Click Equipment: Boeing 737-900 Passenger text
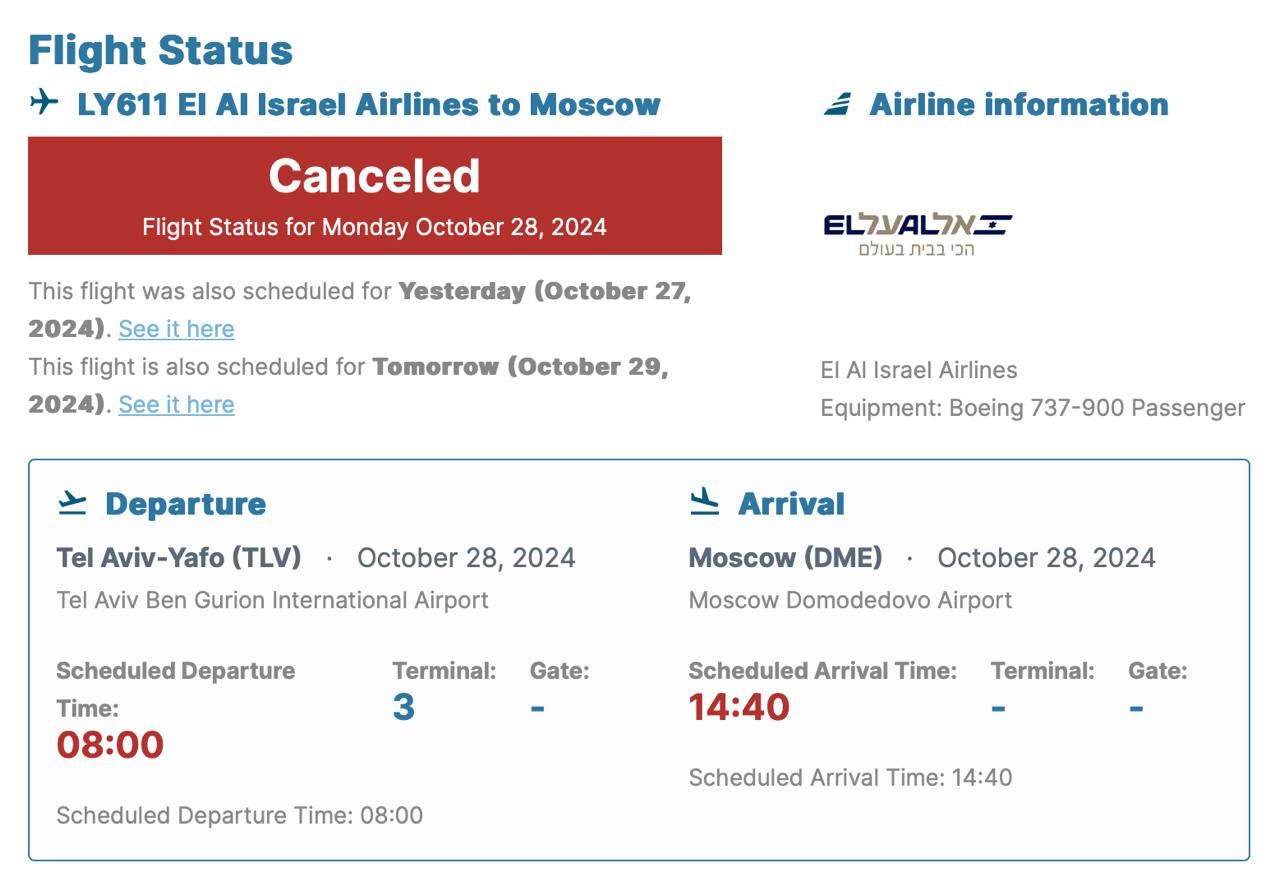 1032,408
